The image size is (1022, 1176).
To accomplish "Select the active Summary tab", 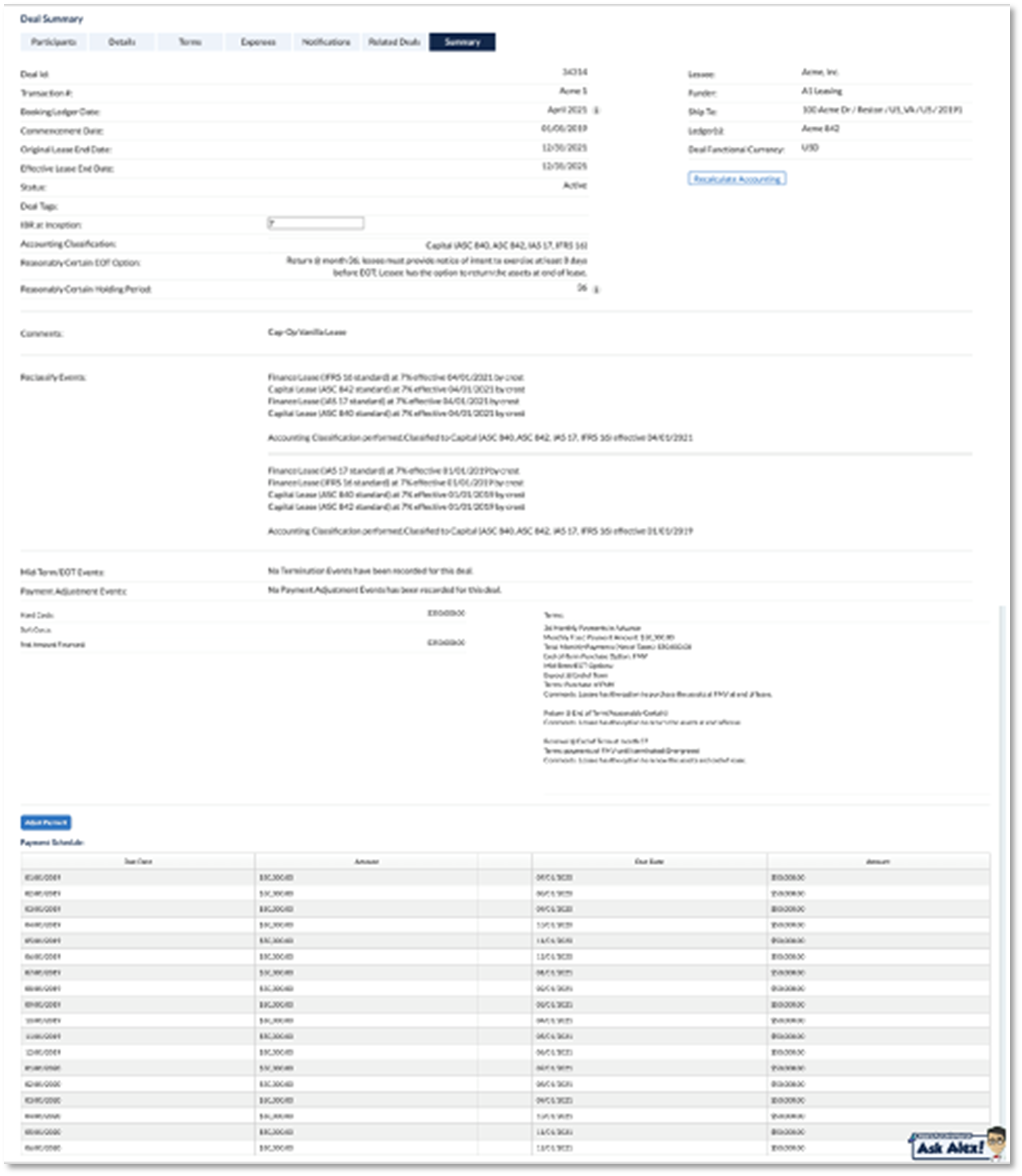I will (462, 42).
